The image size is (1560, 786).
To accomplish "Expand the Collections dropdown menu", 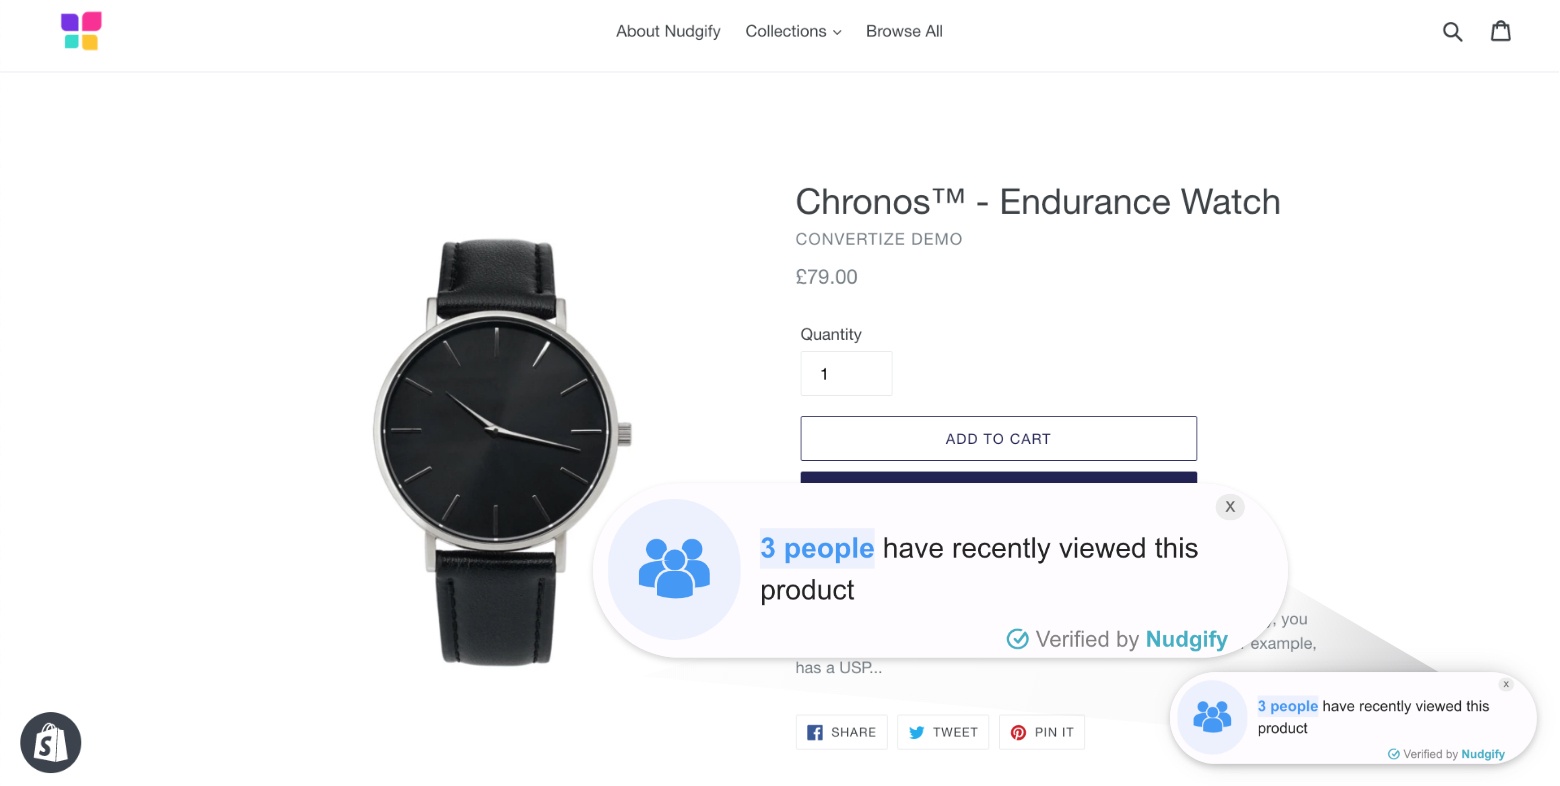I will coord(793,32).
